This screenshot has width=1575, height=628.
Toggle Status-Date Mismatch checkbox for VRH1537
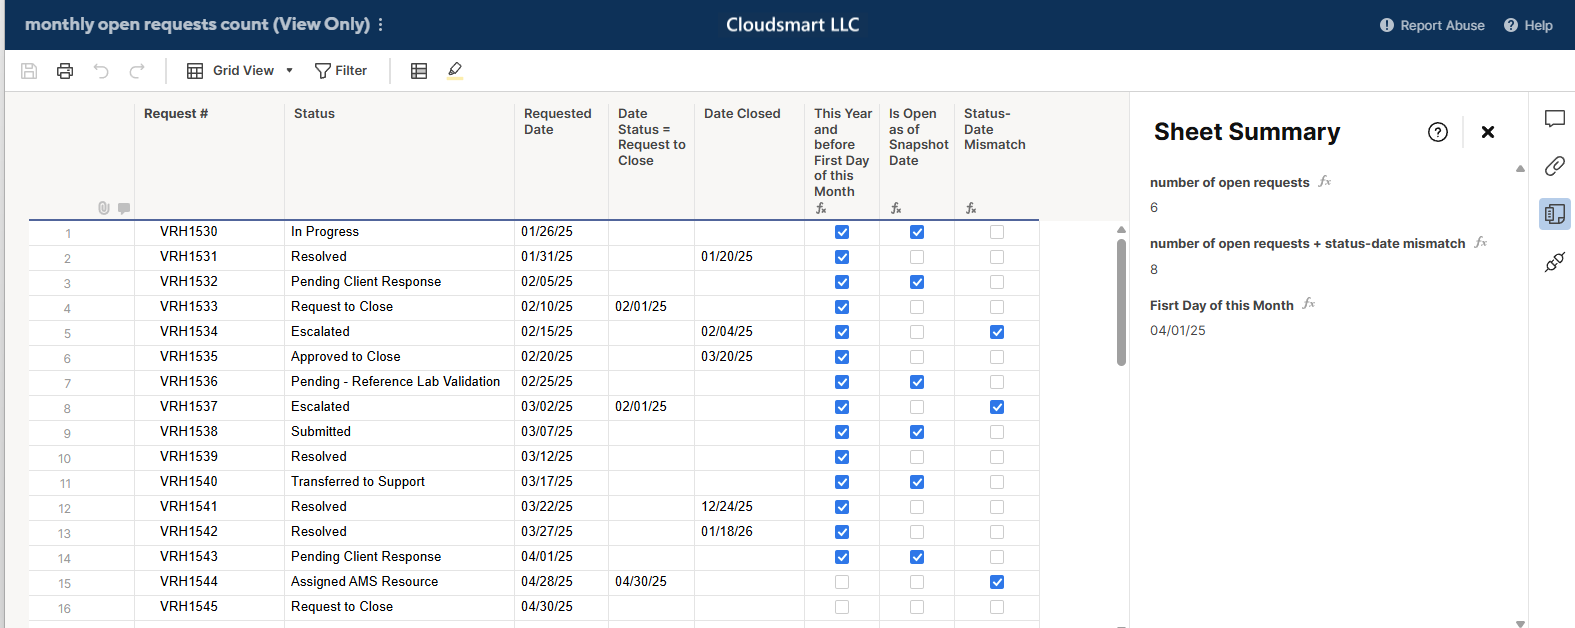click(997, 407)
